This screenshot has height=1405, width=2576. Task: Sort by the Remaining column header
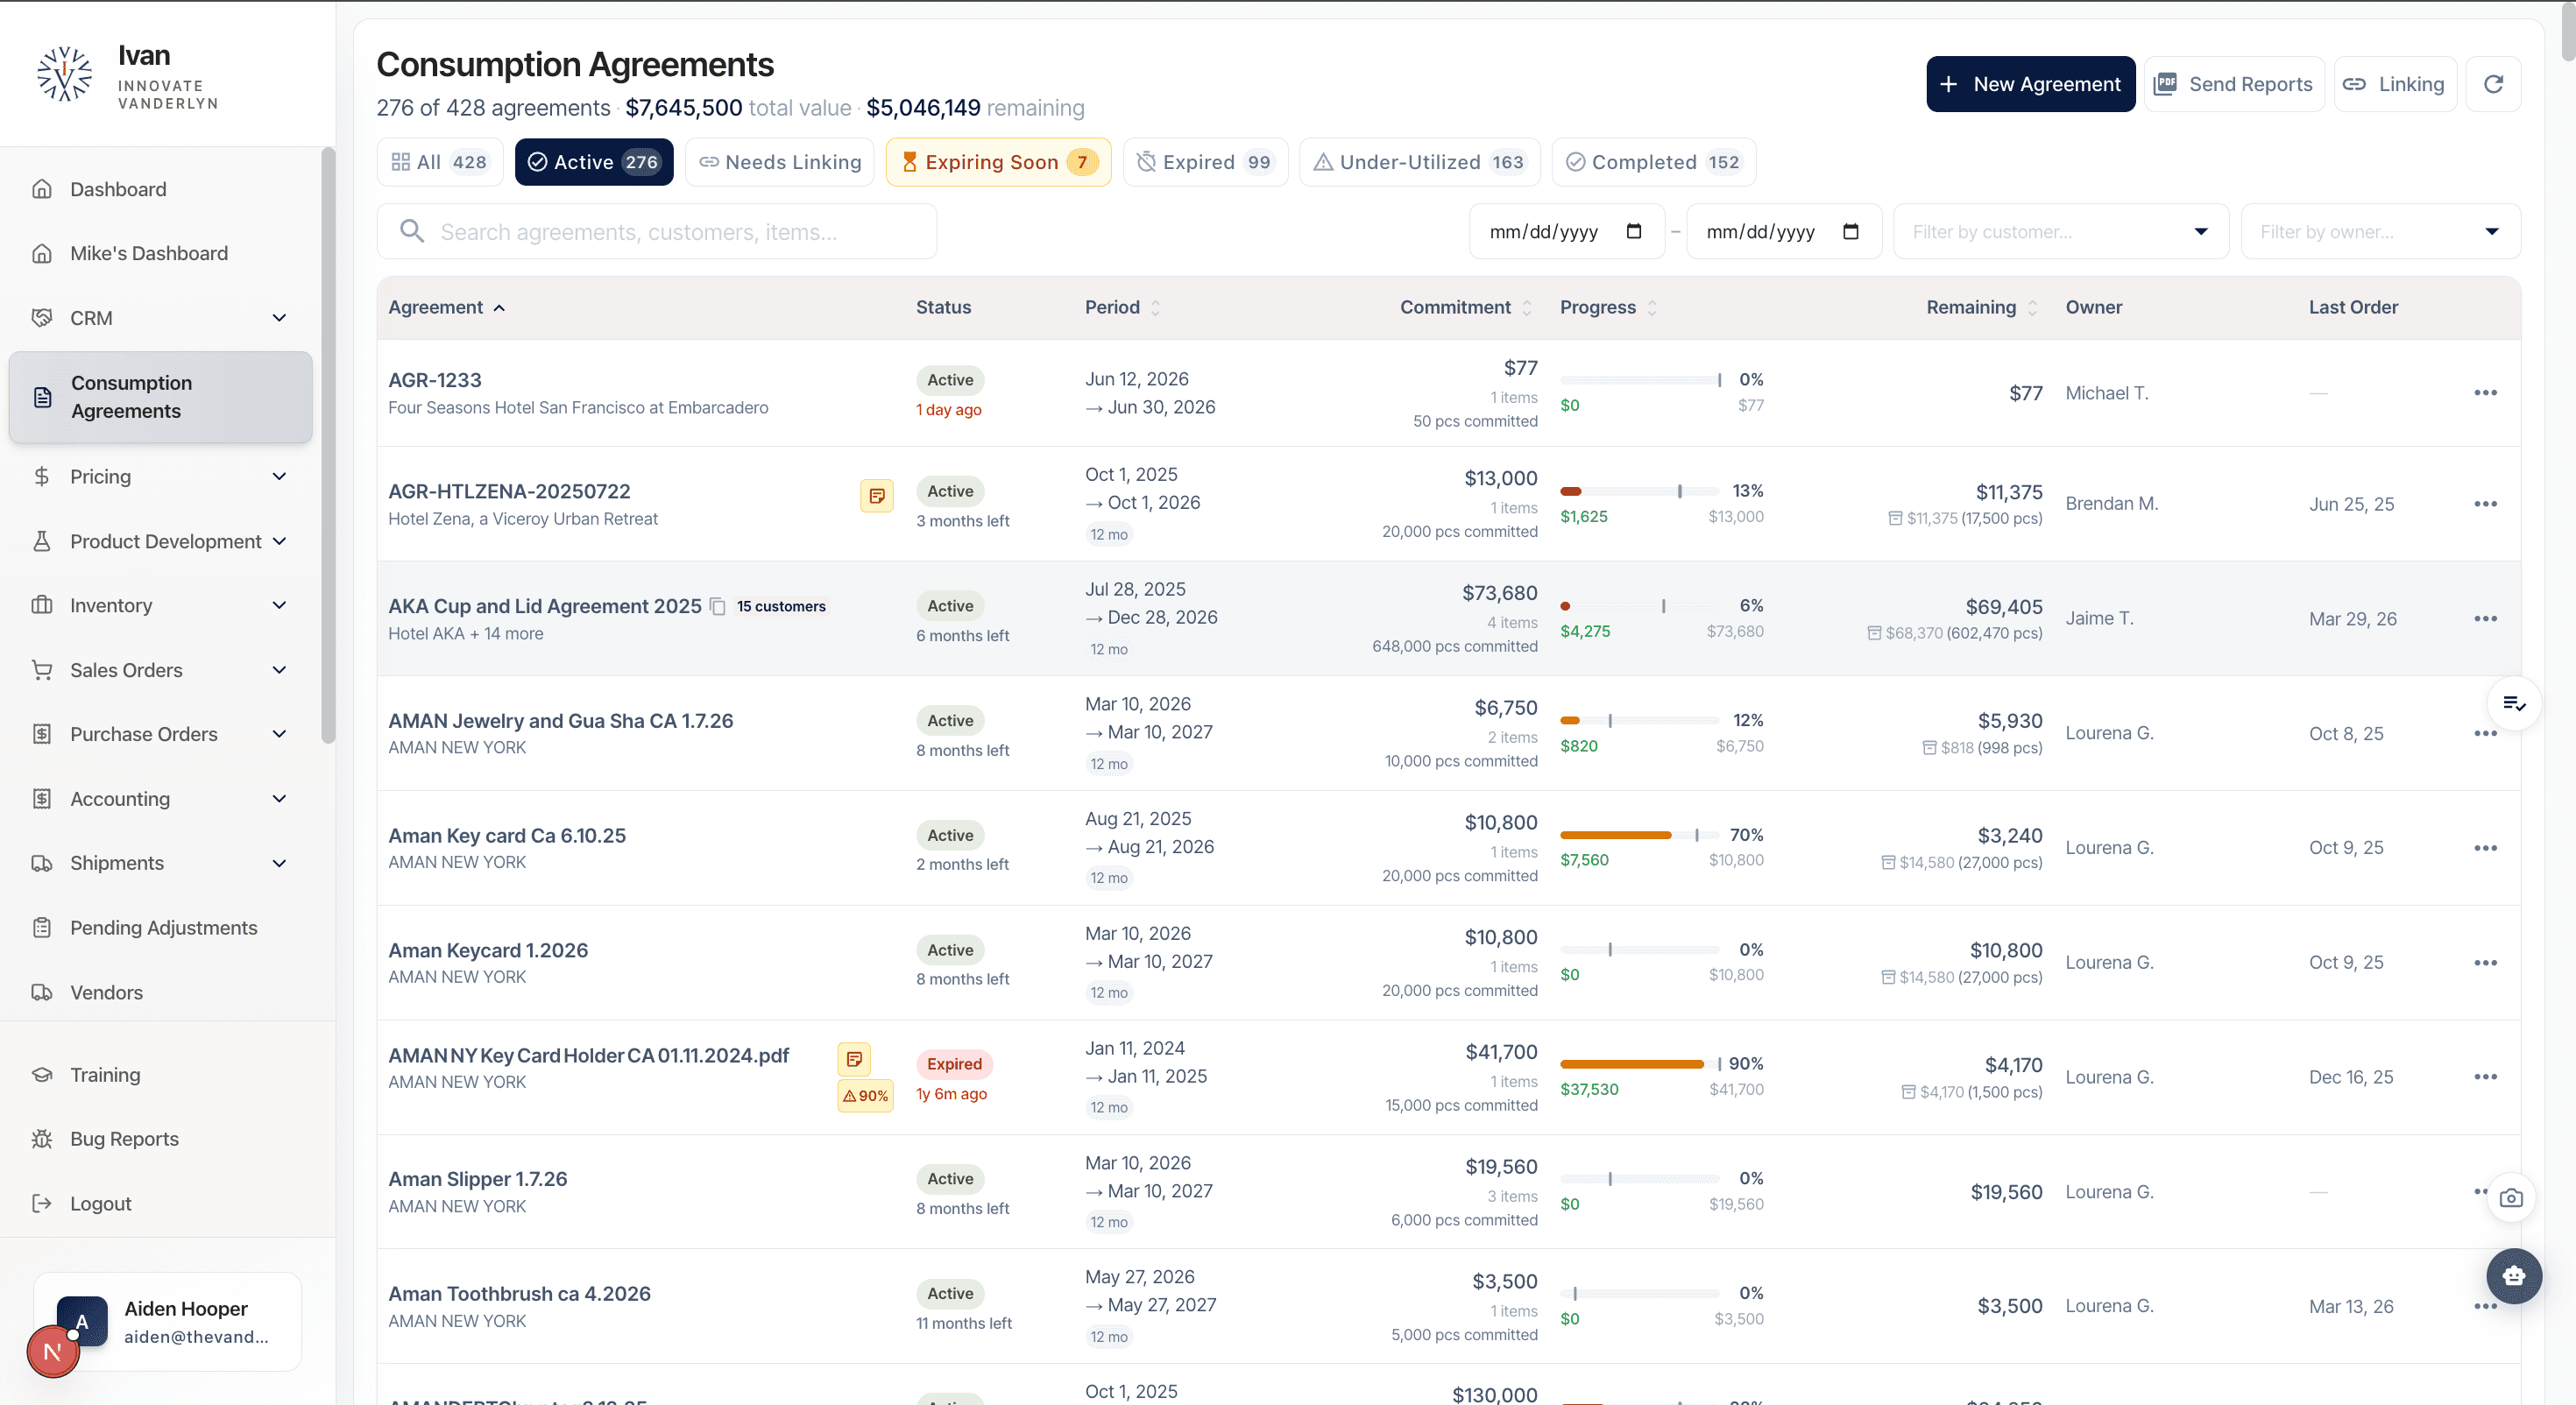coord(1981,307)
